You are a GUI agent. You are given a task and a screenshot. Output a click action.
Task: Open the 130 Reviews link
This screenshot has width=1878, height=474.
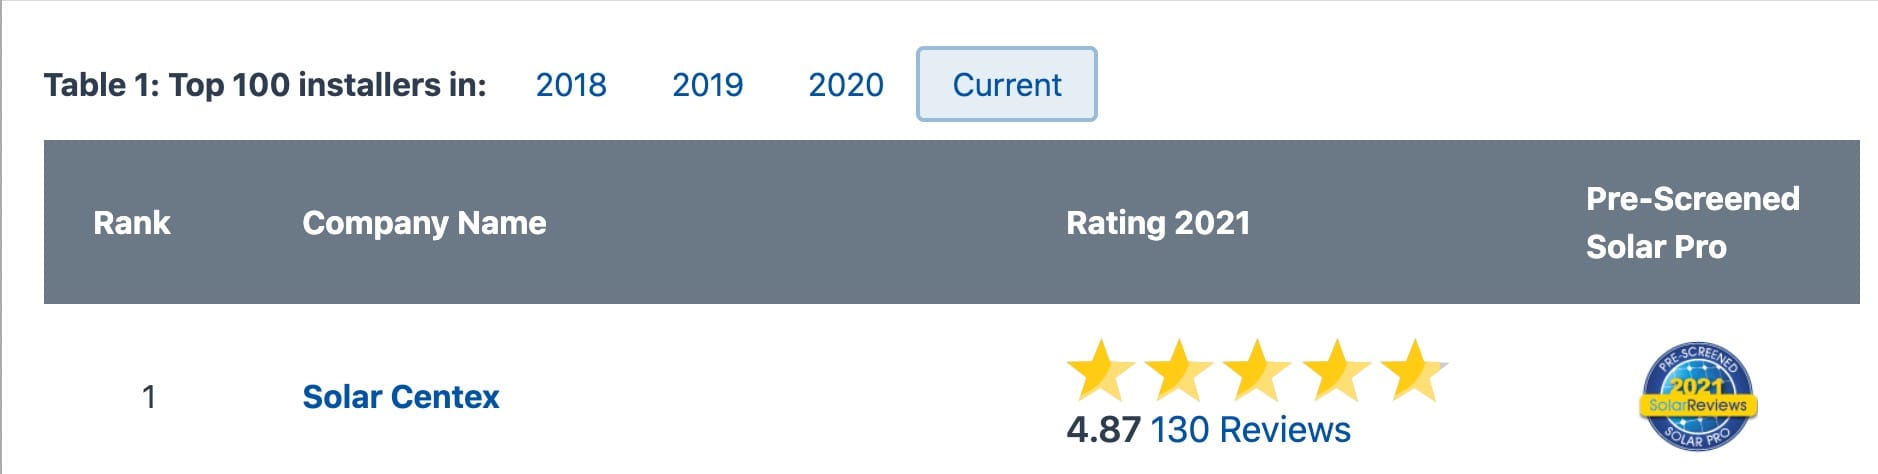point(1250,430)
